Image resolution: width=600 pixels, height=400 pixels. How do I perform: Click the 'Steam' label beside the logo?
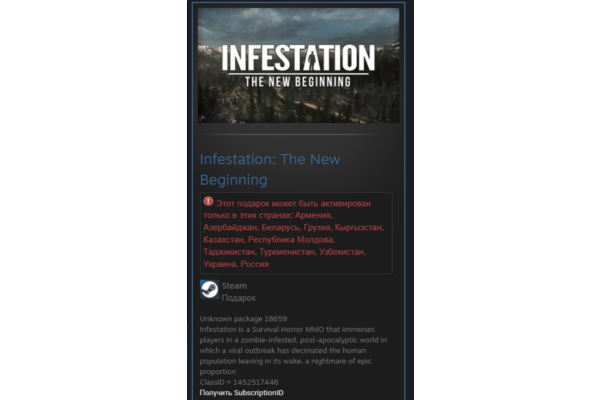point(234,286)
